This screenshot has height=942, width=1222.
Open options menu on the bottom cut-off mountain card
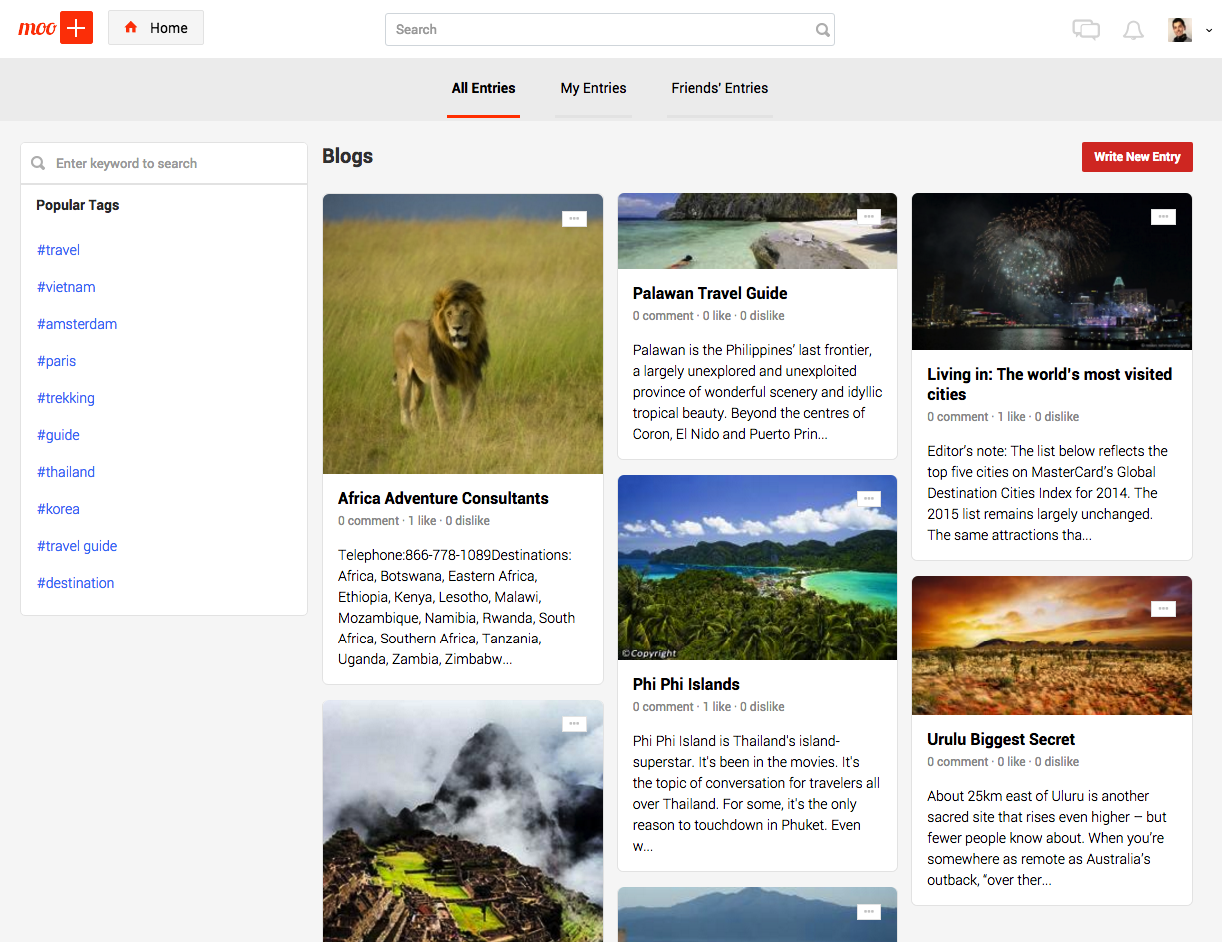pyautogui.click(x=869, y=911)
